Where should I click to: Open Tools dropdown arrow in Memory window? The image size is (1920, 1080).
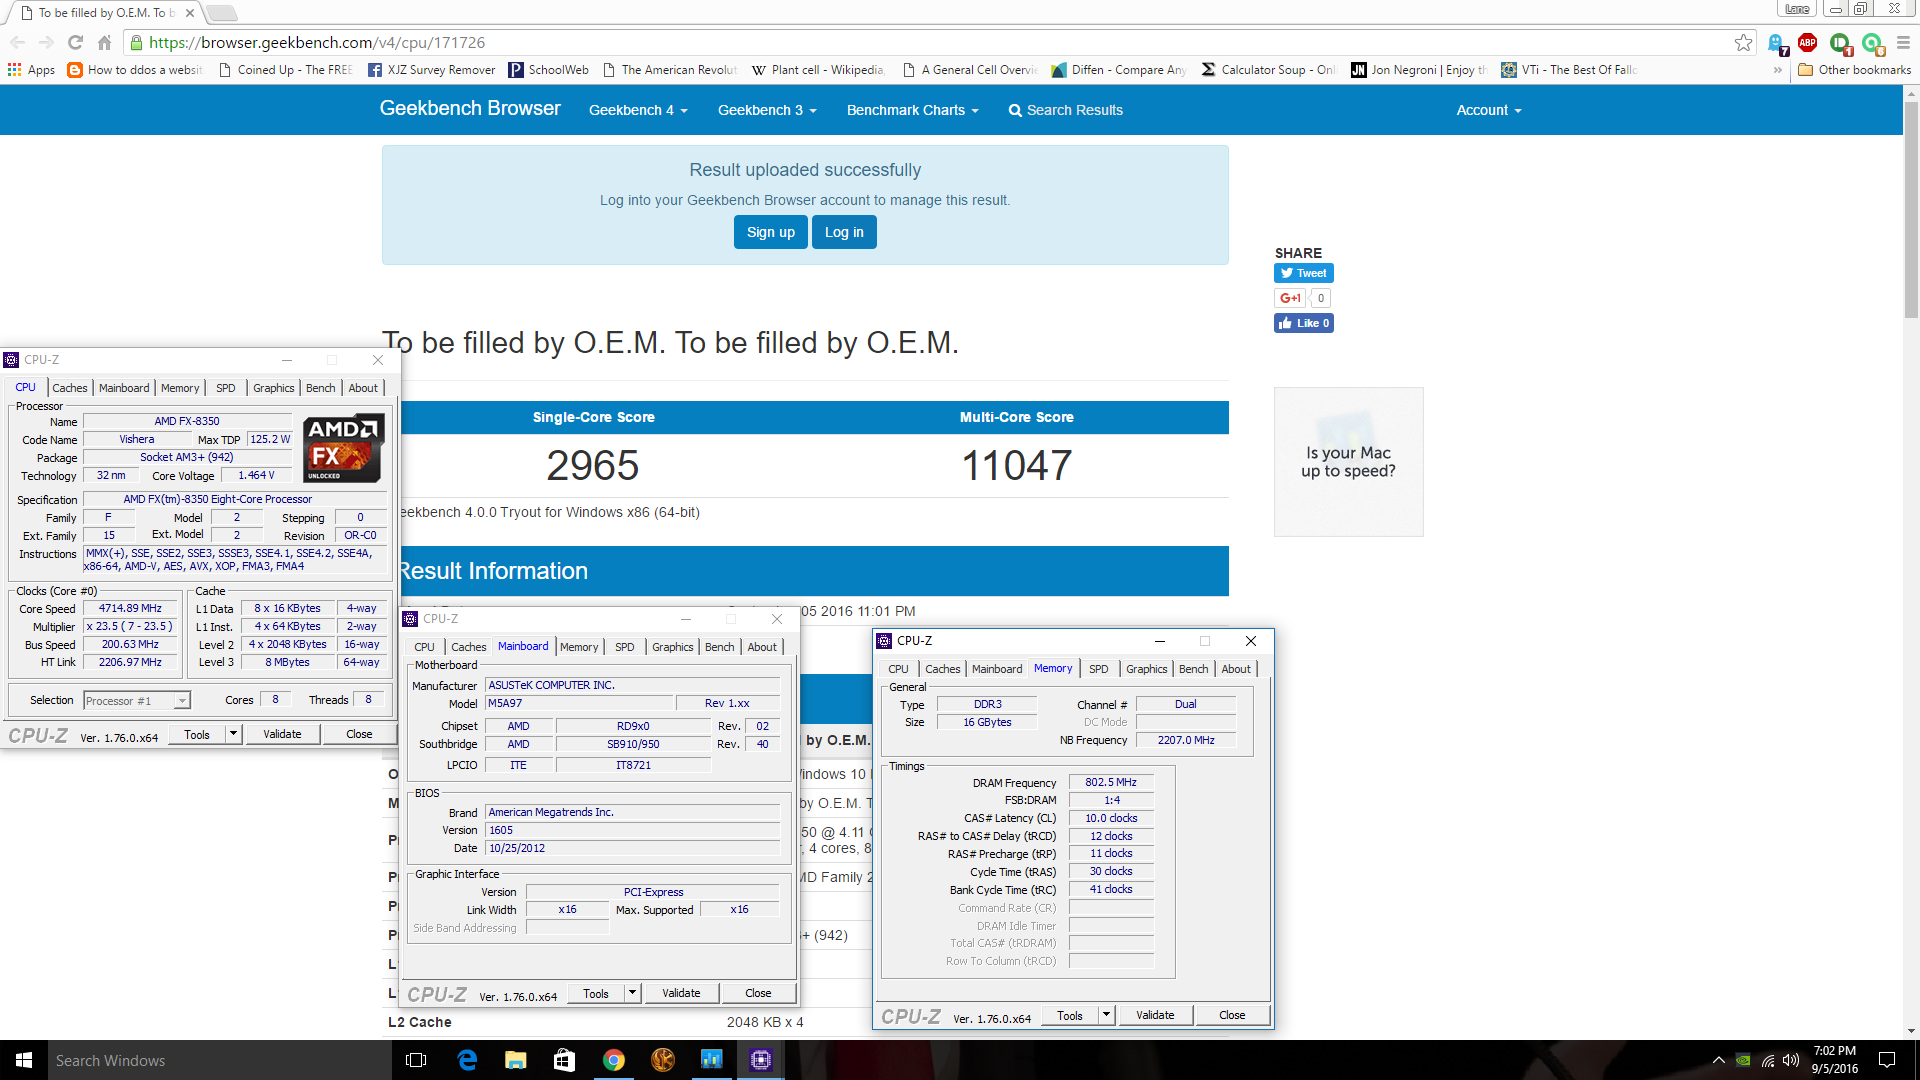[x=1106, y=1015]
